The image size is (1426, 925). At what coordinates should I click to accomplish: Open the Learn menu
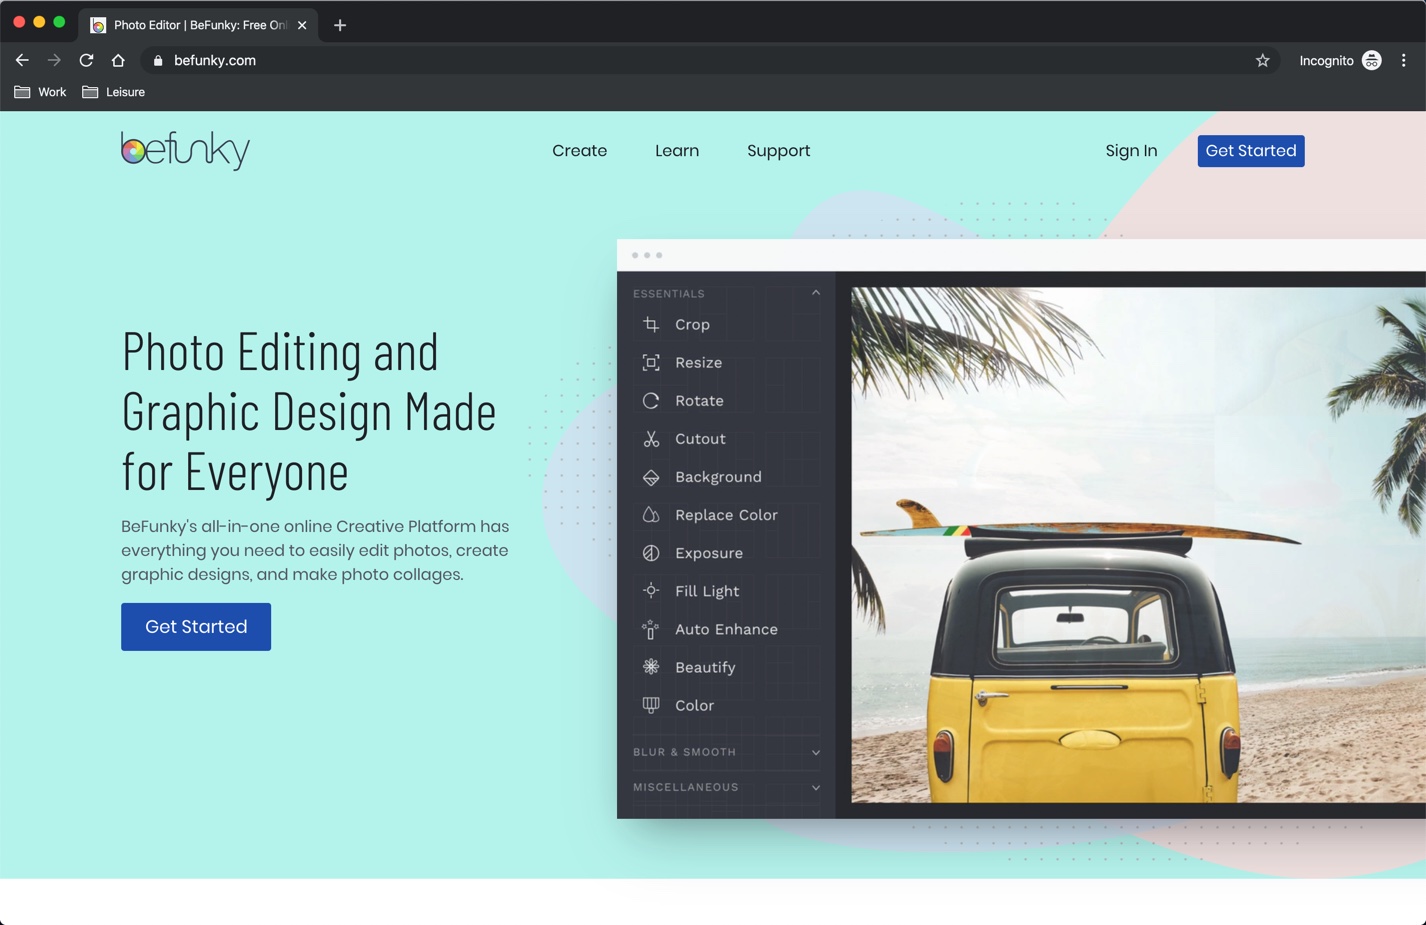point(677,151)
